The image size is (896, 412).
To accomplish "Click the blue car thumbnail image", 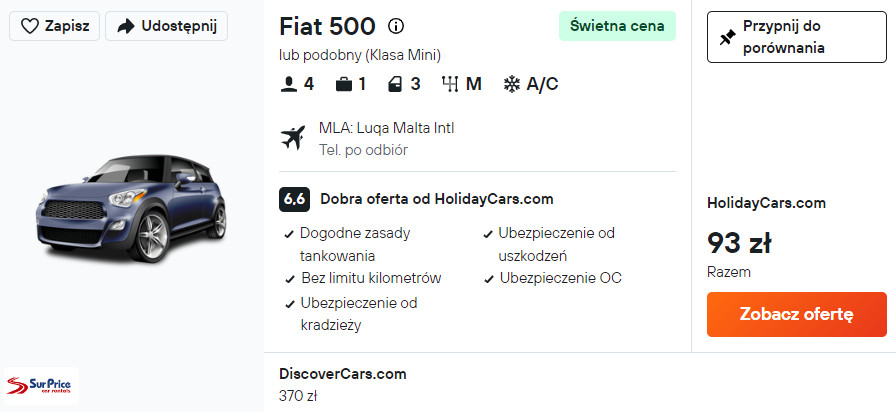I will tap(130, 208).
